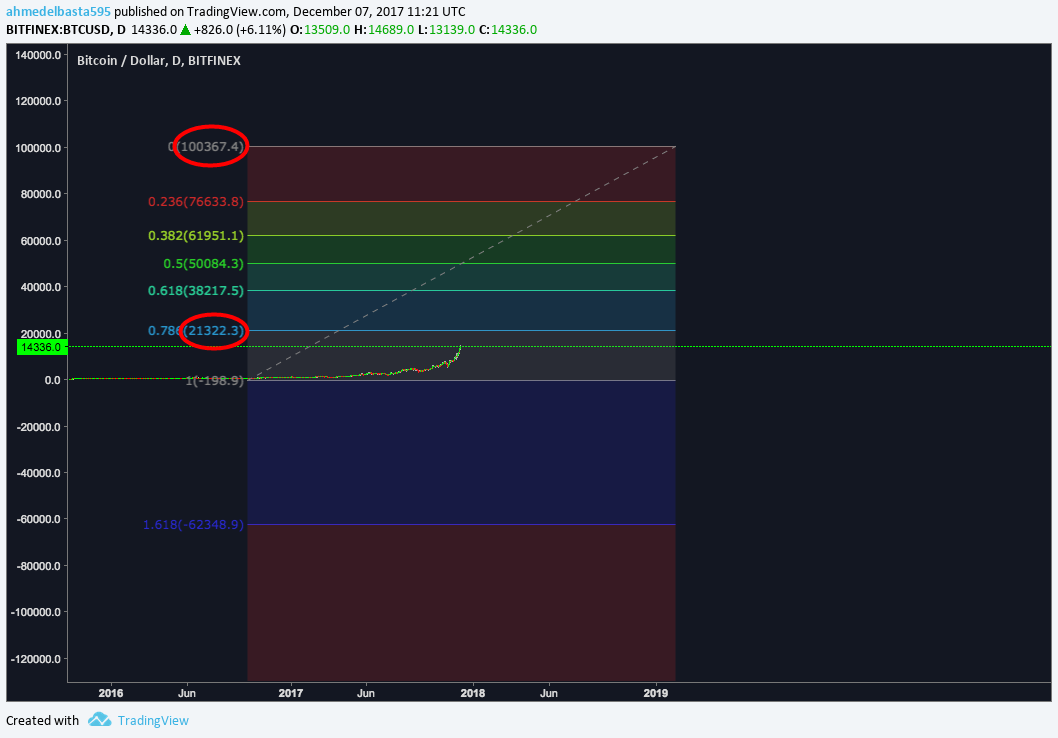
Task: Click the 0.382(61951.1) Fibonacci label
Action: pyautogui.click(x=196, y=235)
